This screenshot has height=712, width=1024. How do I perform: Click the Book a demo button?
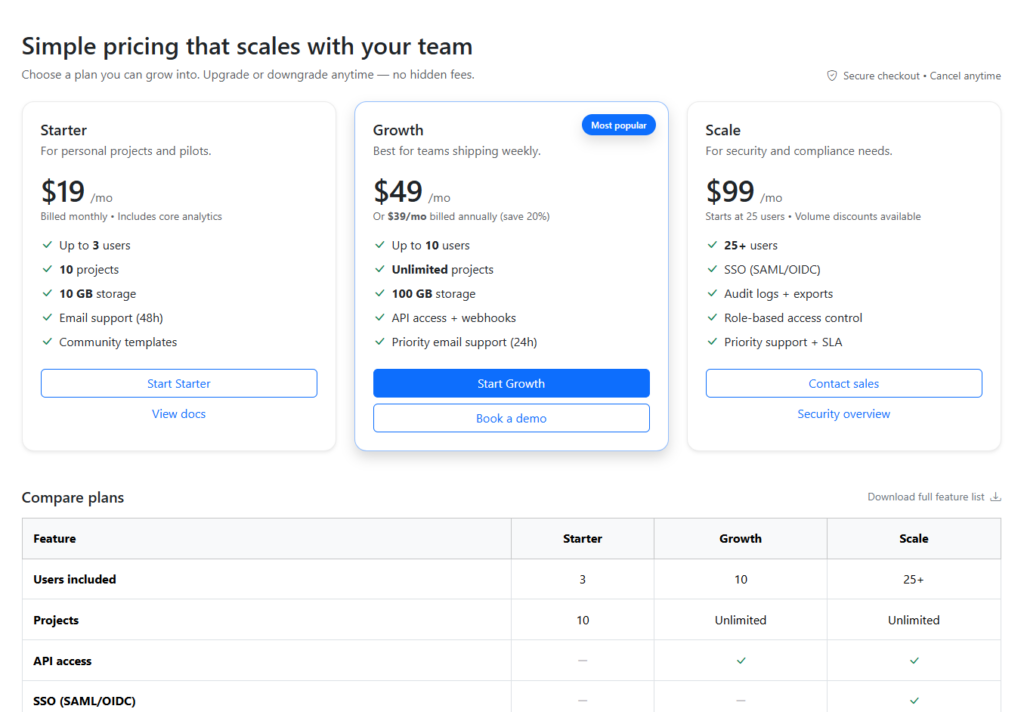tap(511, 418)
